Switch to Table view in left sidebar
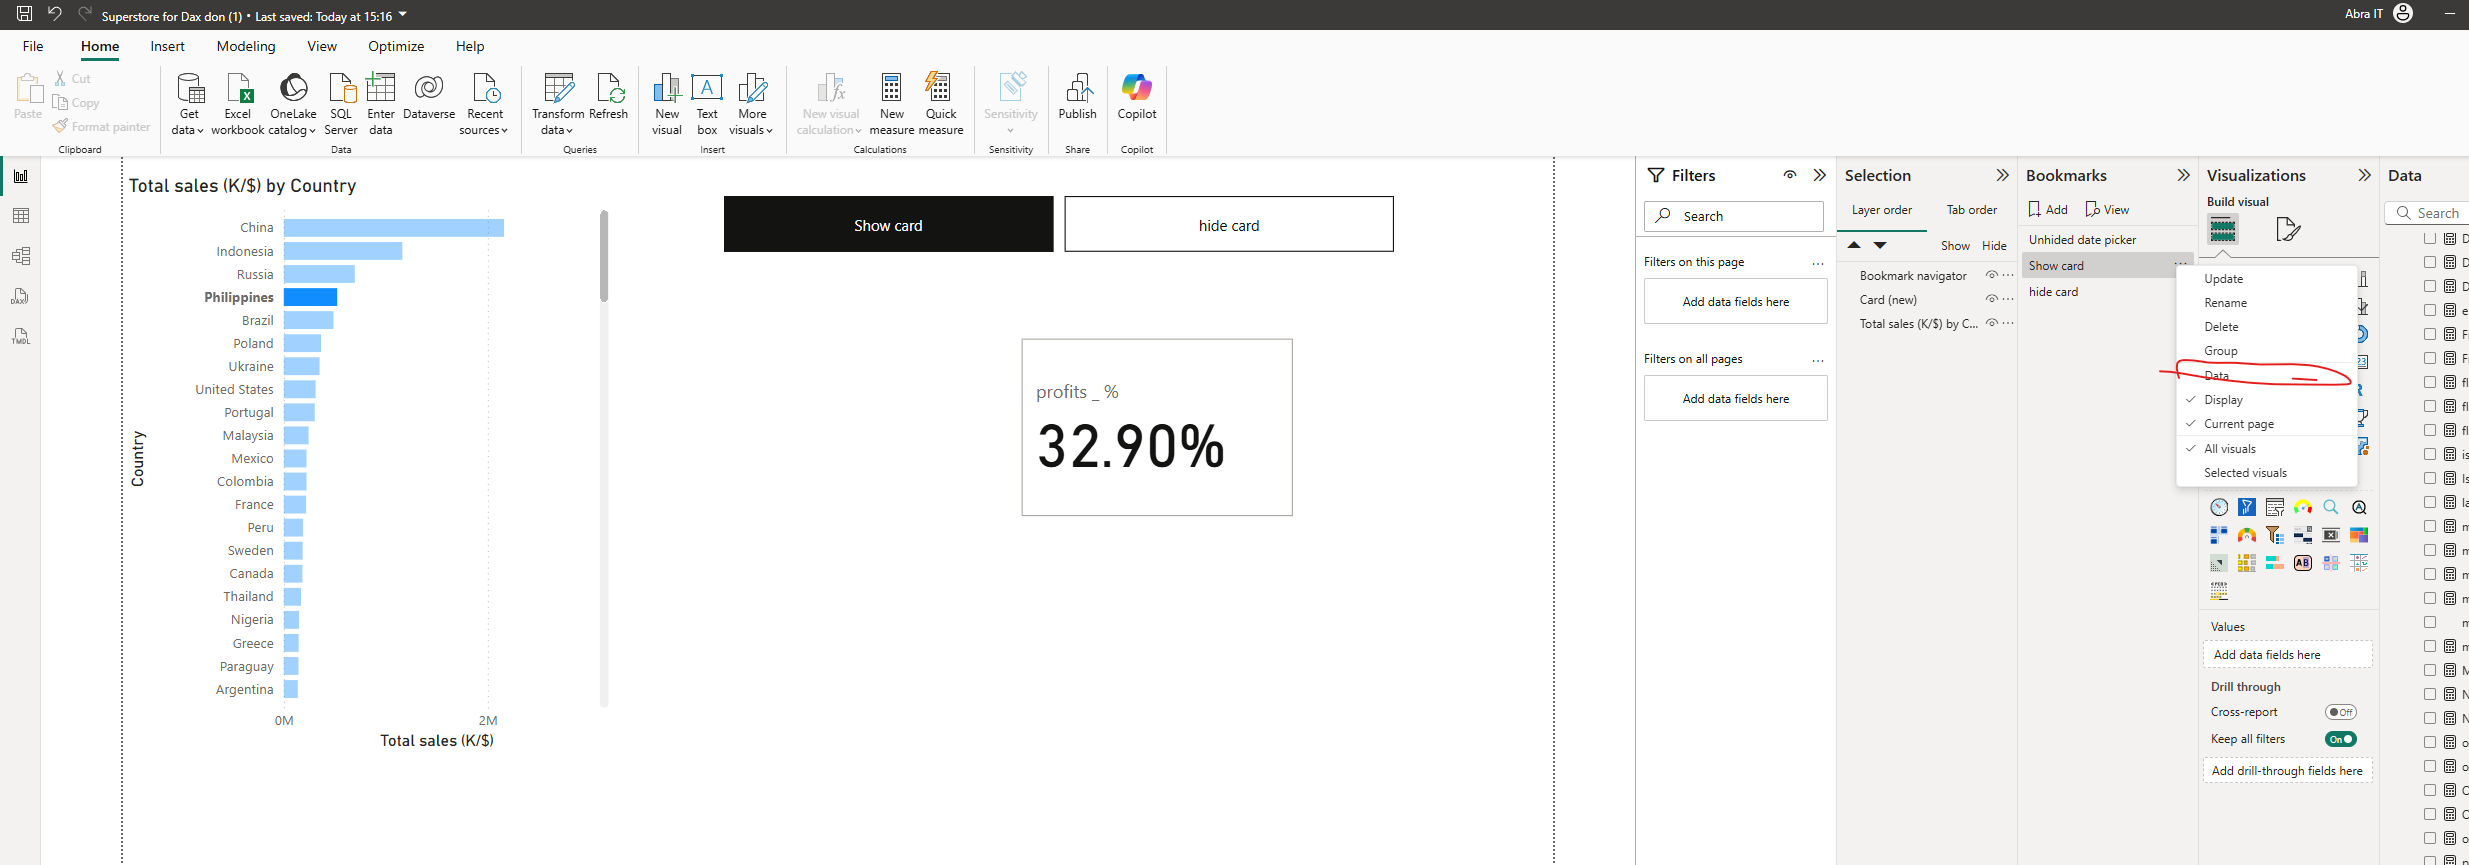Viewport: 2469px width, 865px height. (x=21, y=216)
